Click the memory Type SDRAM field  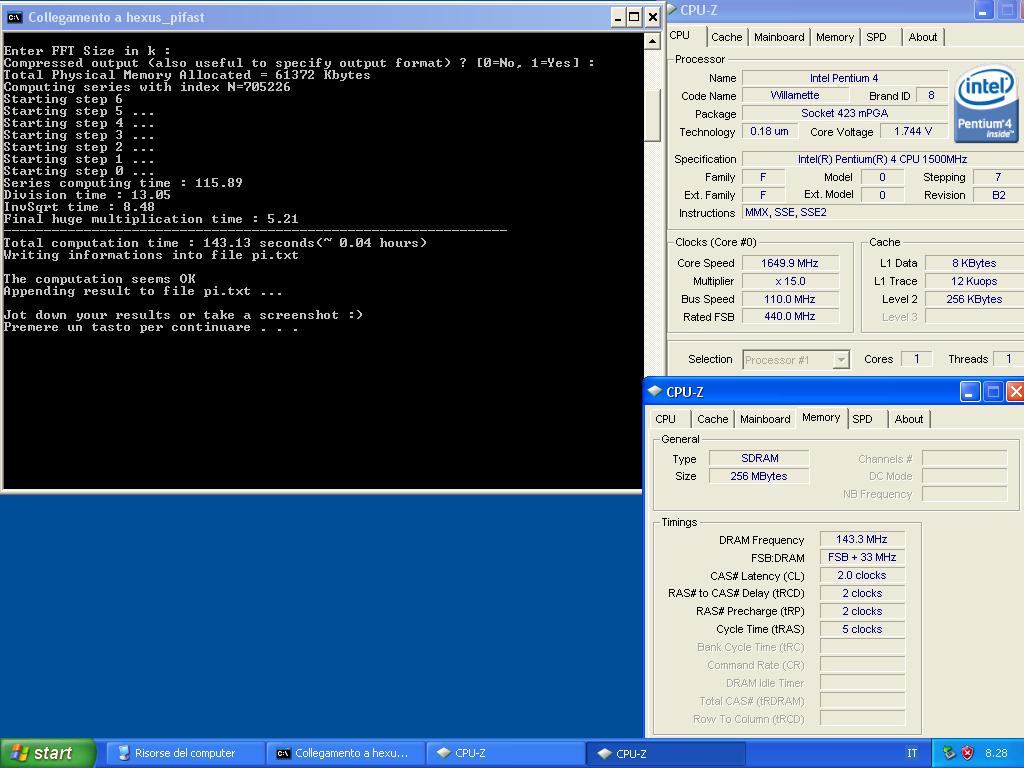[759, 458]
